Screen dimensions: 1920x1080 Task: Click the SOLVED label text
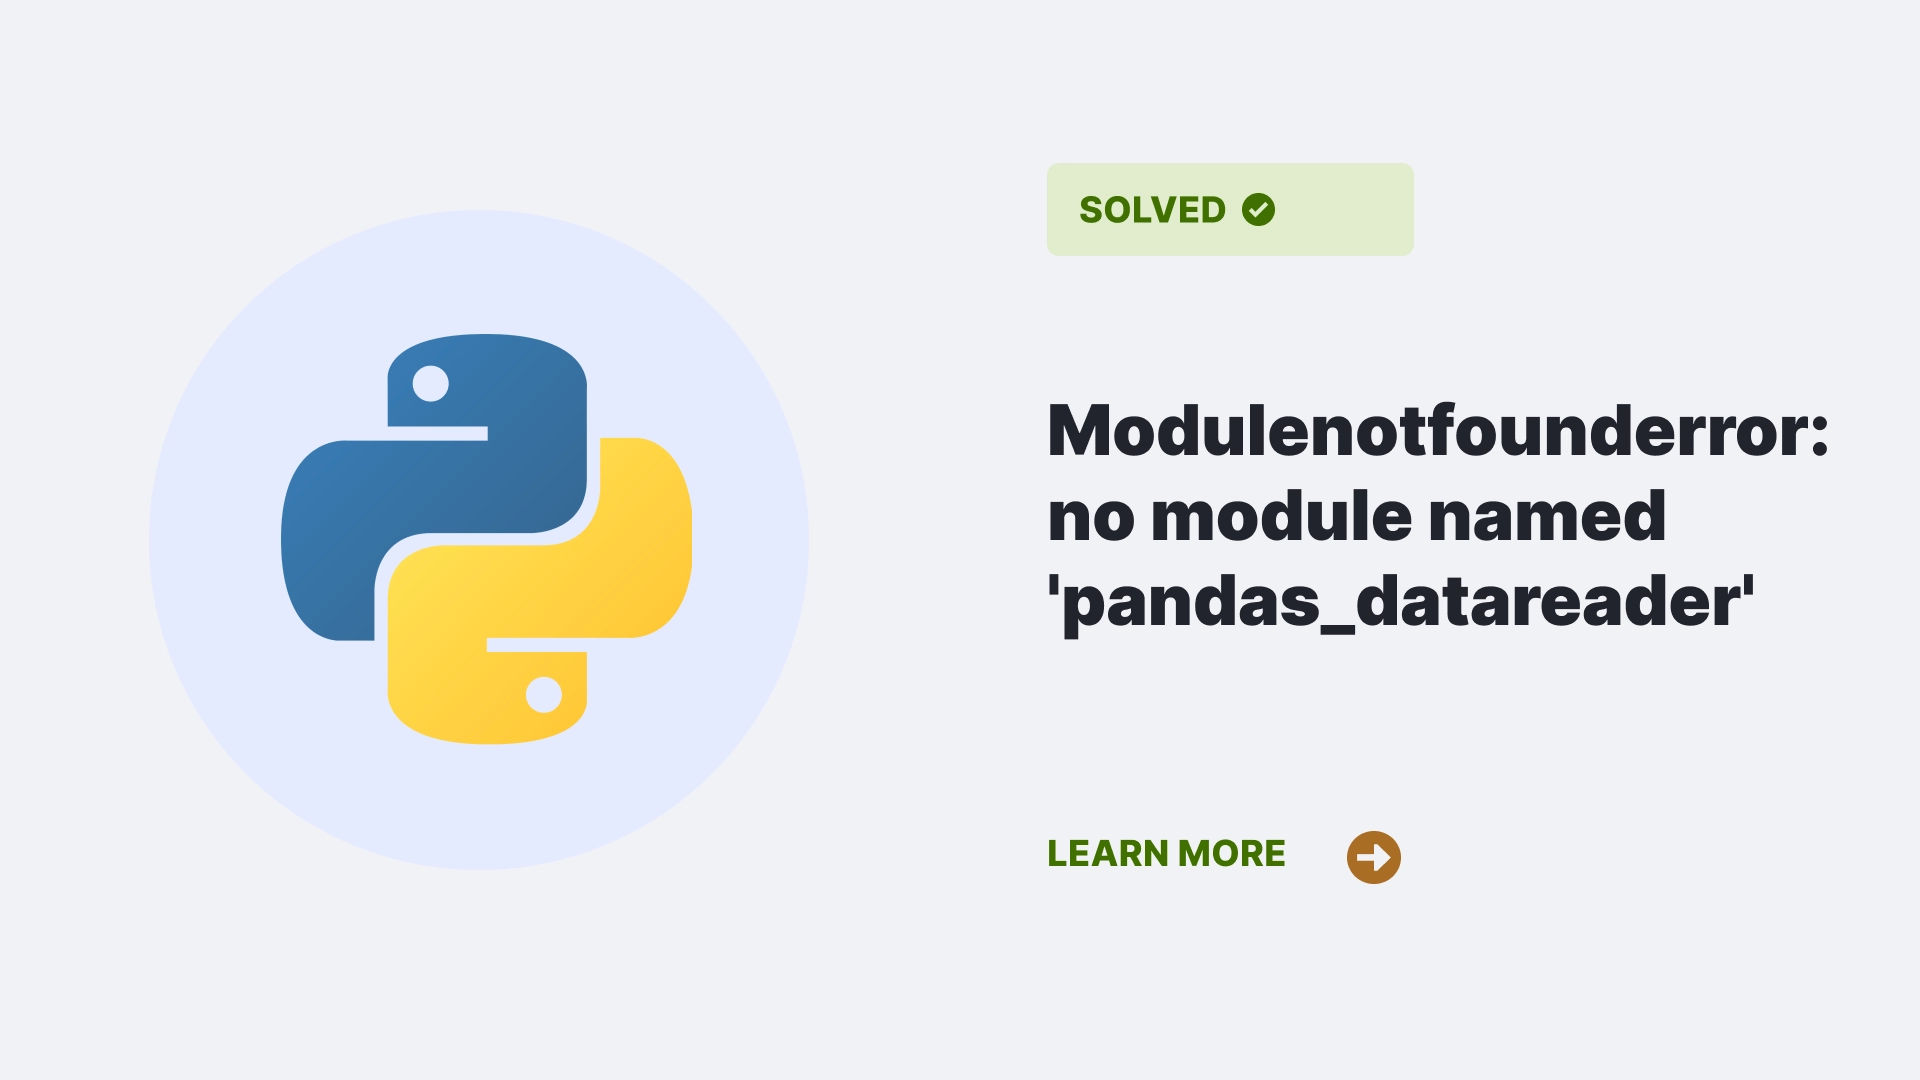click(x=1151, y=208)
